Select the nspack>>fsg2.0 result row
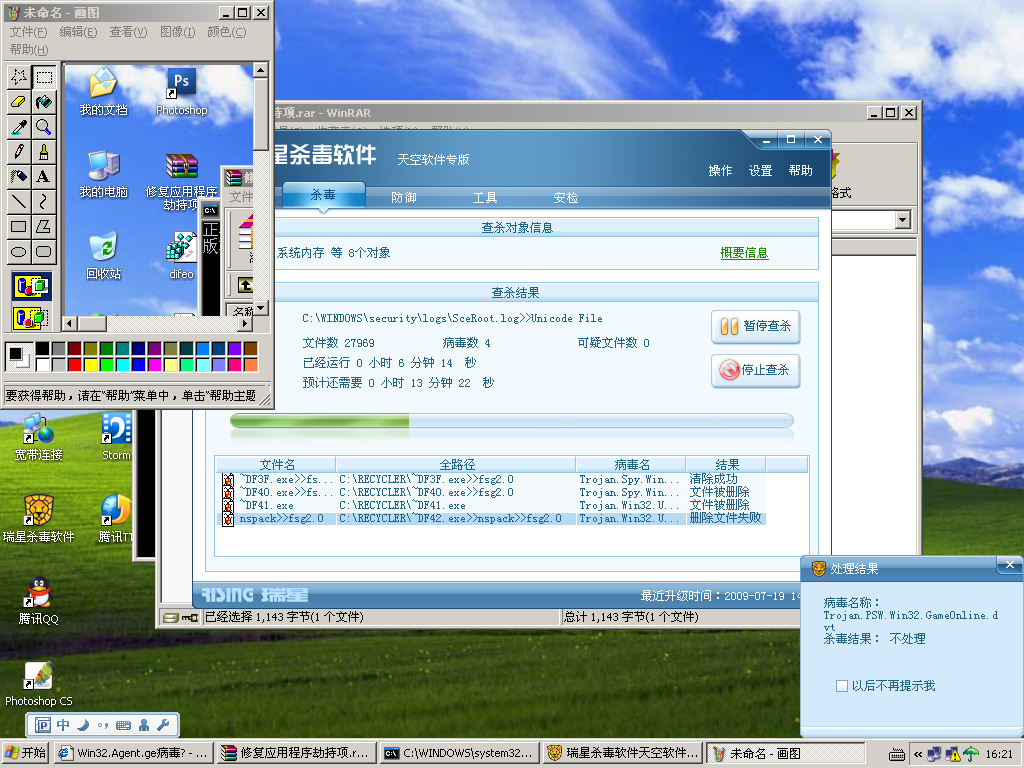Image resolution: width=1024 pixels, height=768 pixels. [x=493, y=519]
